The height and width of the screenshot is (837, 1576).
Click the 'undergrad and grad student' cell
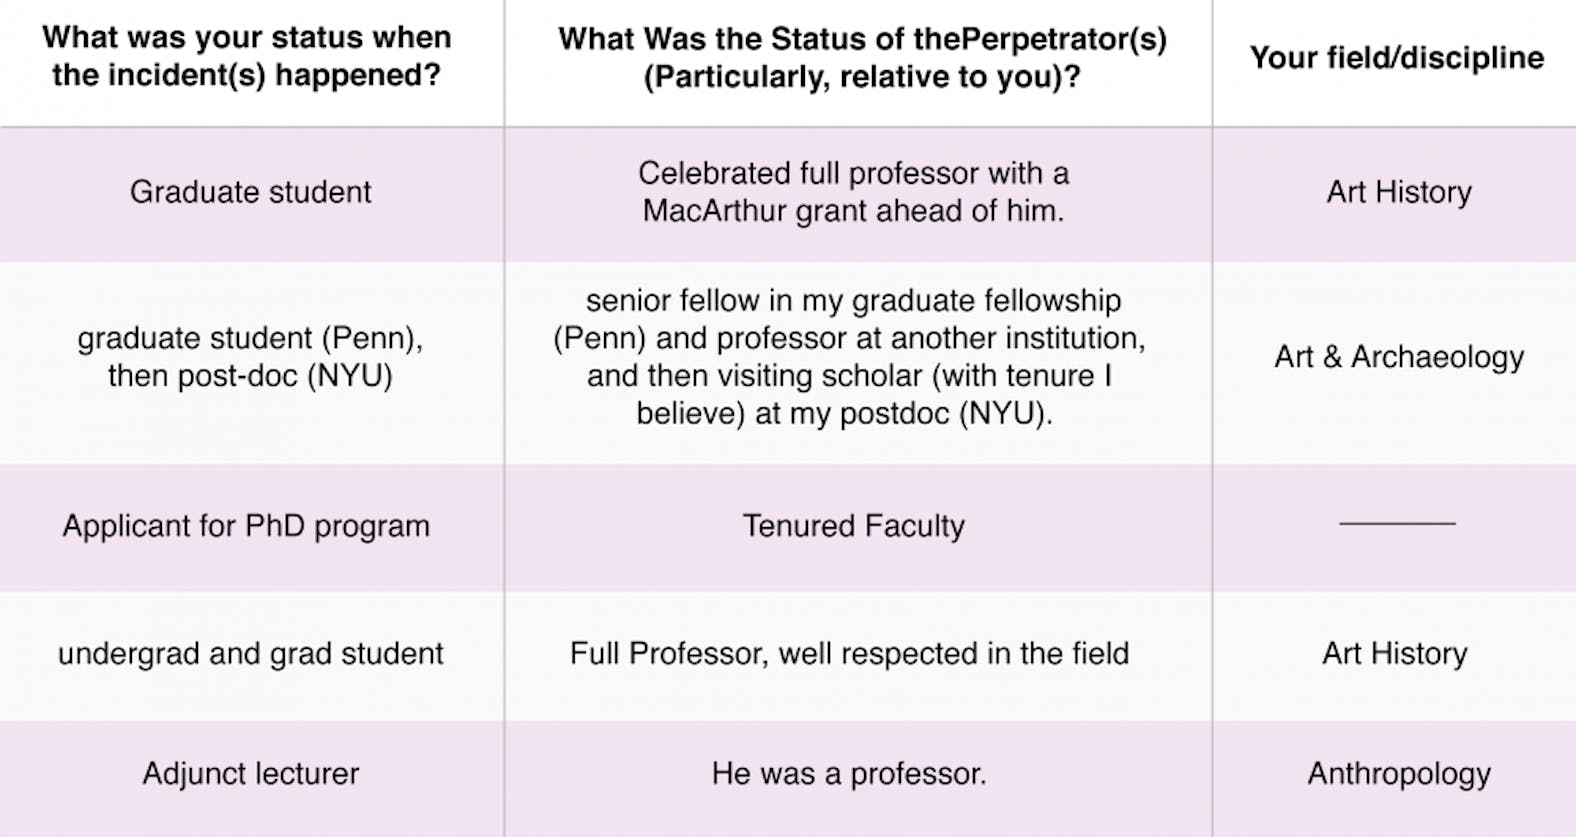pos(250,654)
